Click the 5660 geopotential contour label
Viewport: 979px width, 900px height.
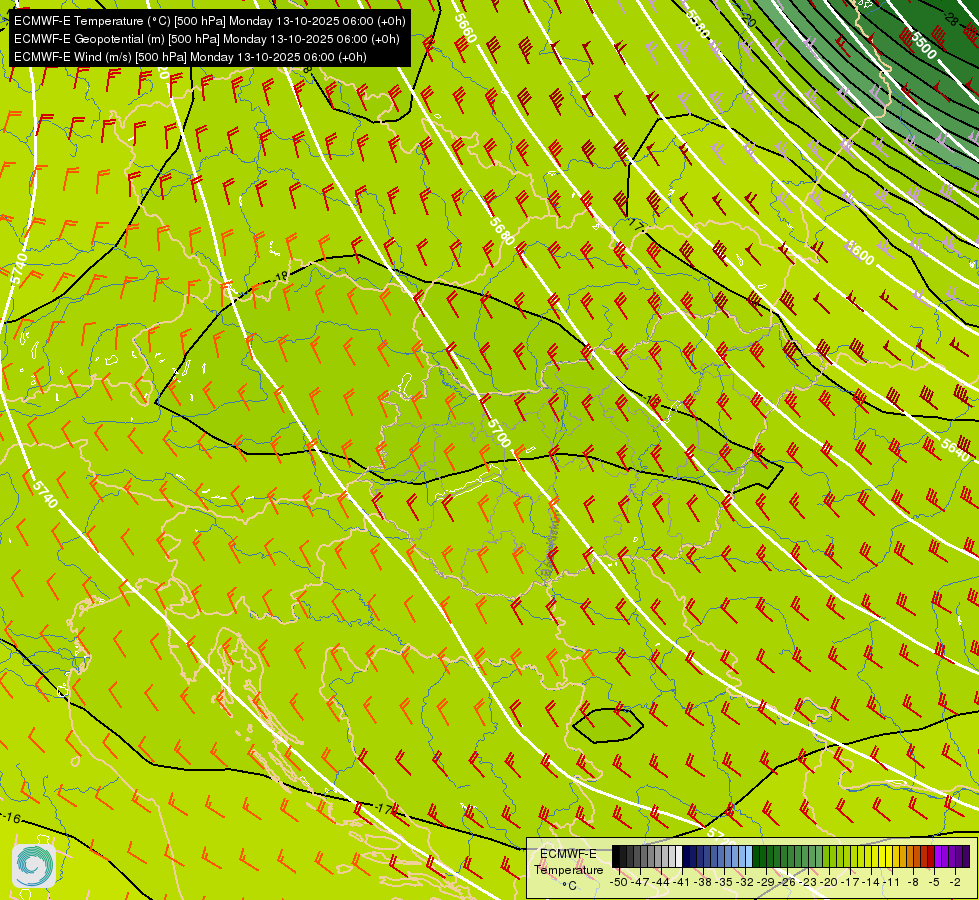coord(465,27)
